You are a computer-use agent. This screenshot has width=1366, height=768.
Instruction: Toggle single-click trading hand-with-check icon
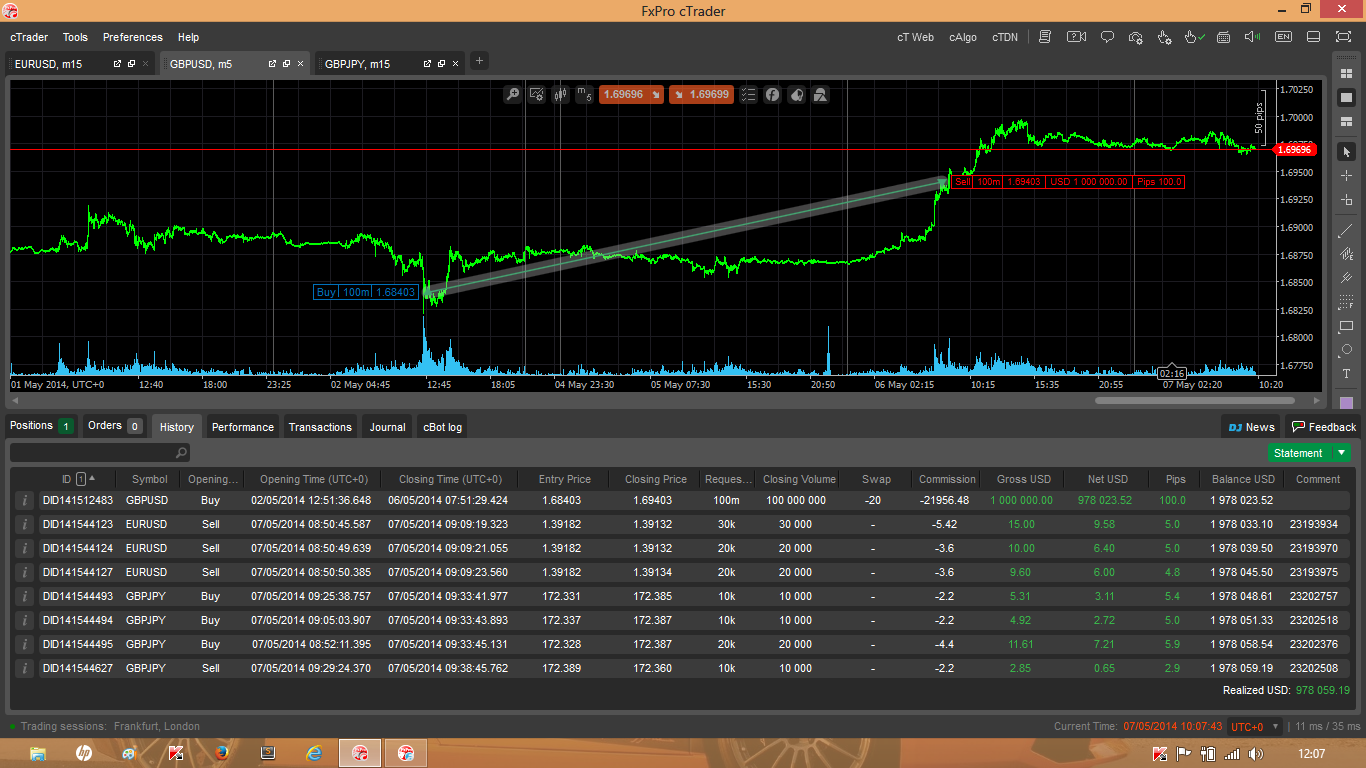pyautogui.click(x=1194, y=37)
